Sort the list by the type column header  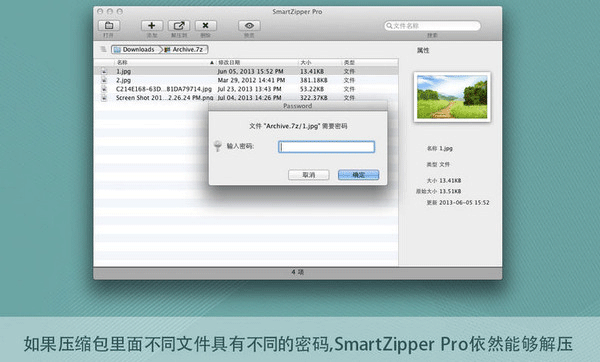[369, 62]
